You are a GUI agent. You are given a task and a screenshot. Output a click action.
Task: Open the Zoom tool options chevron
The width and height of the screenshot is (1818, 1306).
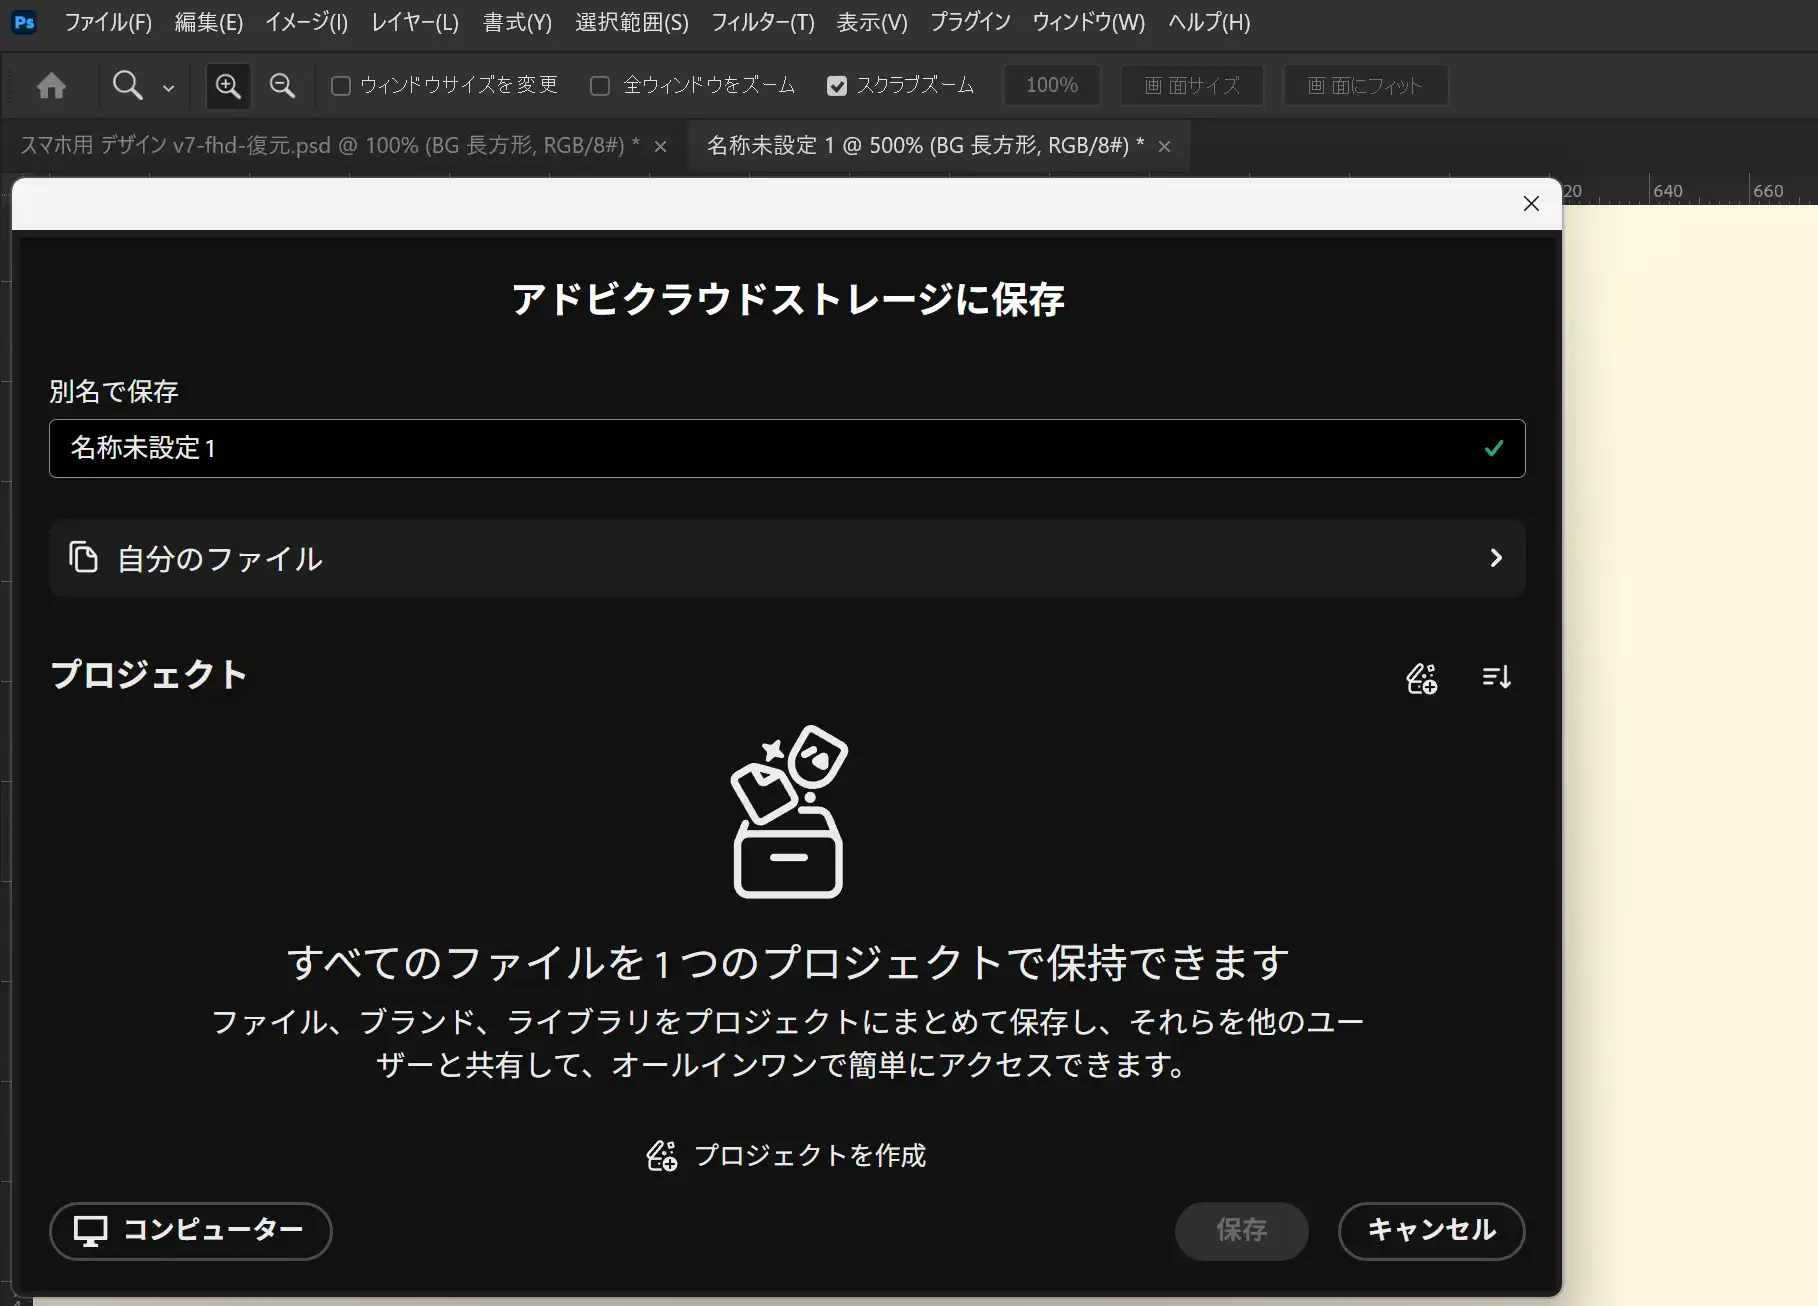[x=168, y=88]
